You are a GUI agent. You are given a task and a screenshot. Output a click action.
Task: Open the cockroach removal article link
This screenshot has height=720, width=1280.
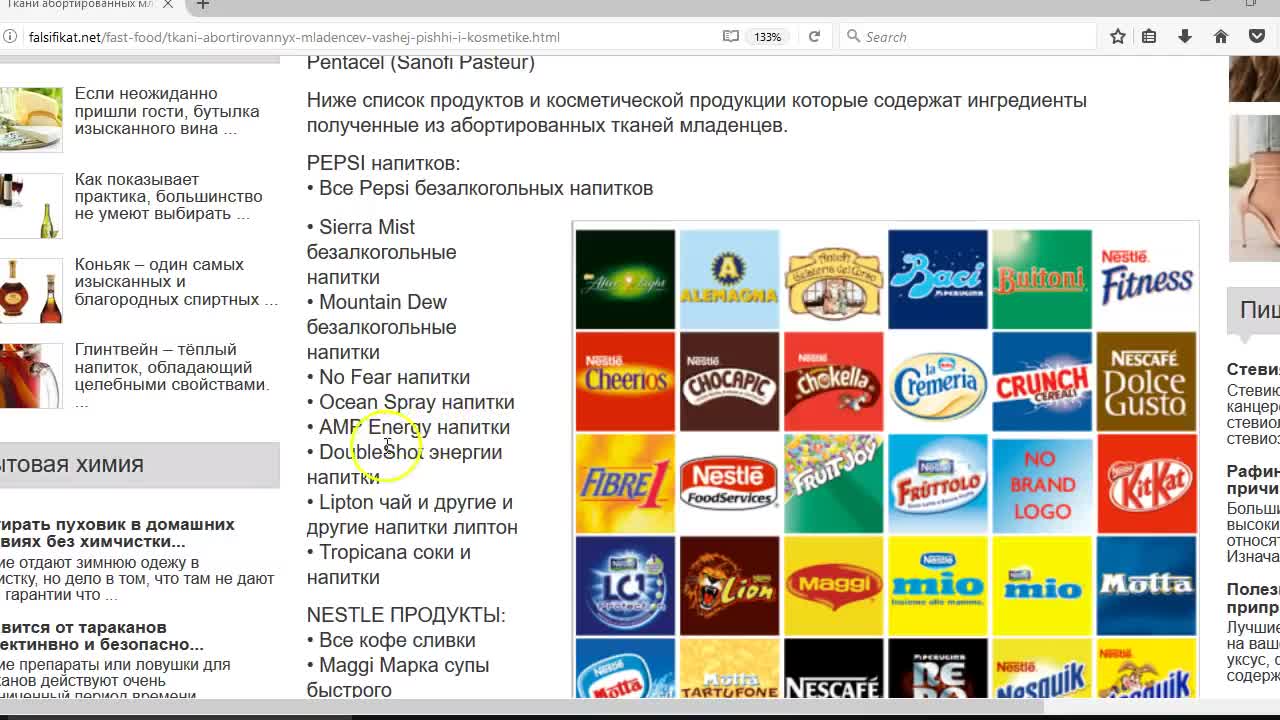pos(102,636)
